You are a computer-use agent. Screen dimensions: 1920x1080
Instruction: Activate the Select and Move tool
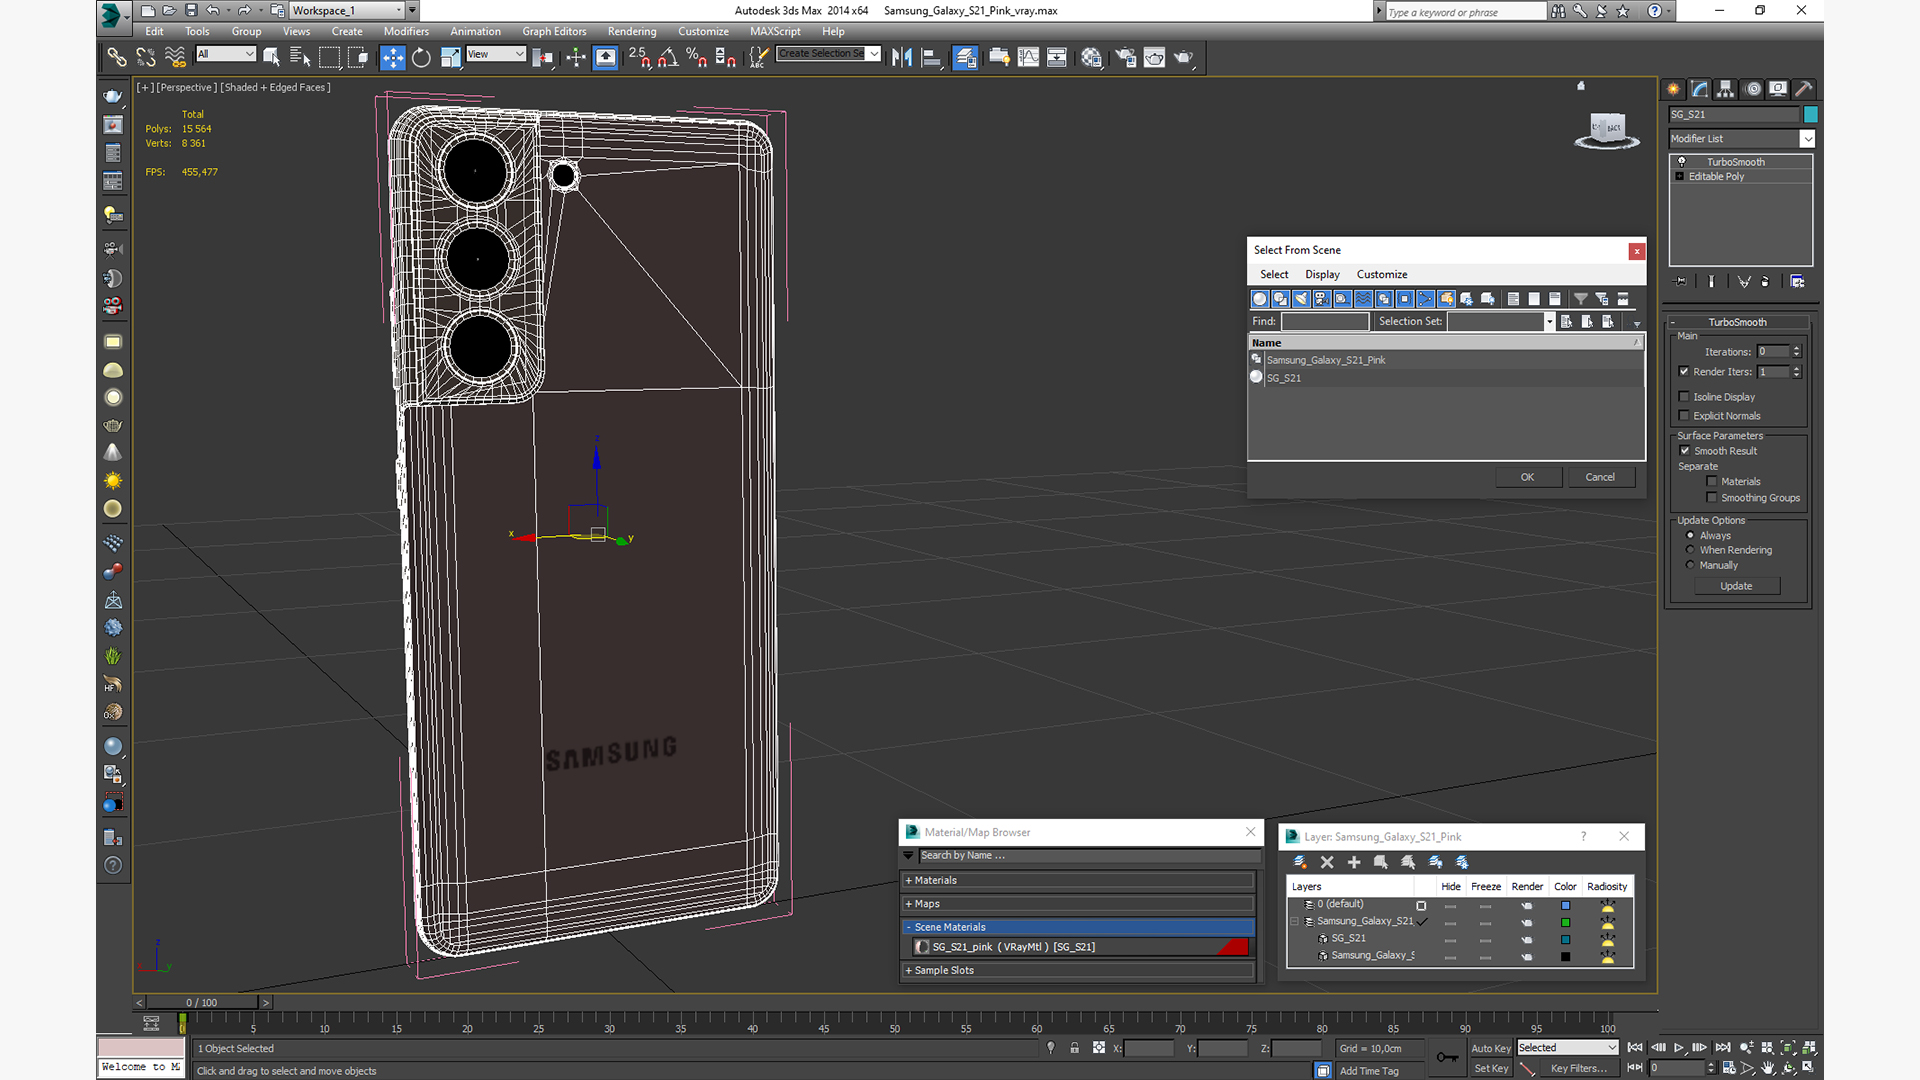tap(392, 58)
